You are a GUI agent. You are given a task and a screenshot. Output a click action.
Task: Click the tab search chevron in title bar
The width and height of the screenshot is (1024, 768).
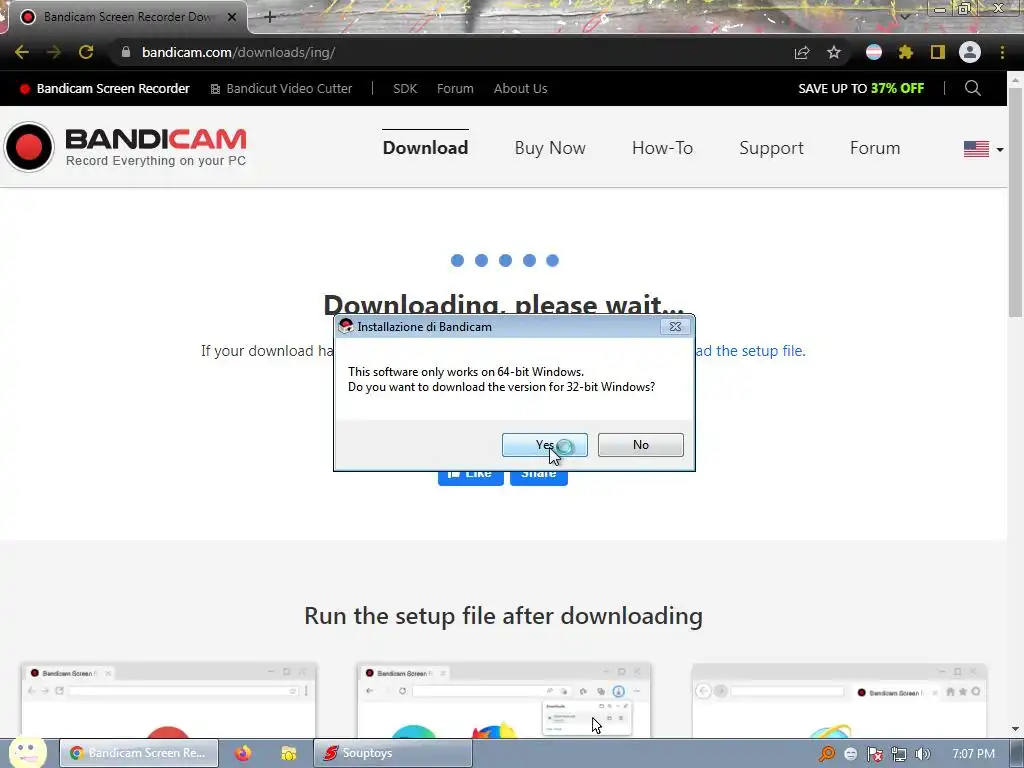tap(905, 16)
